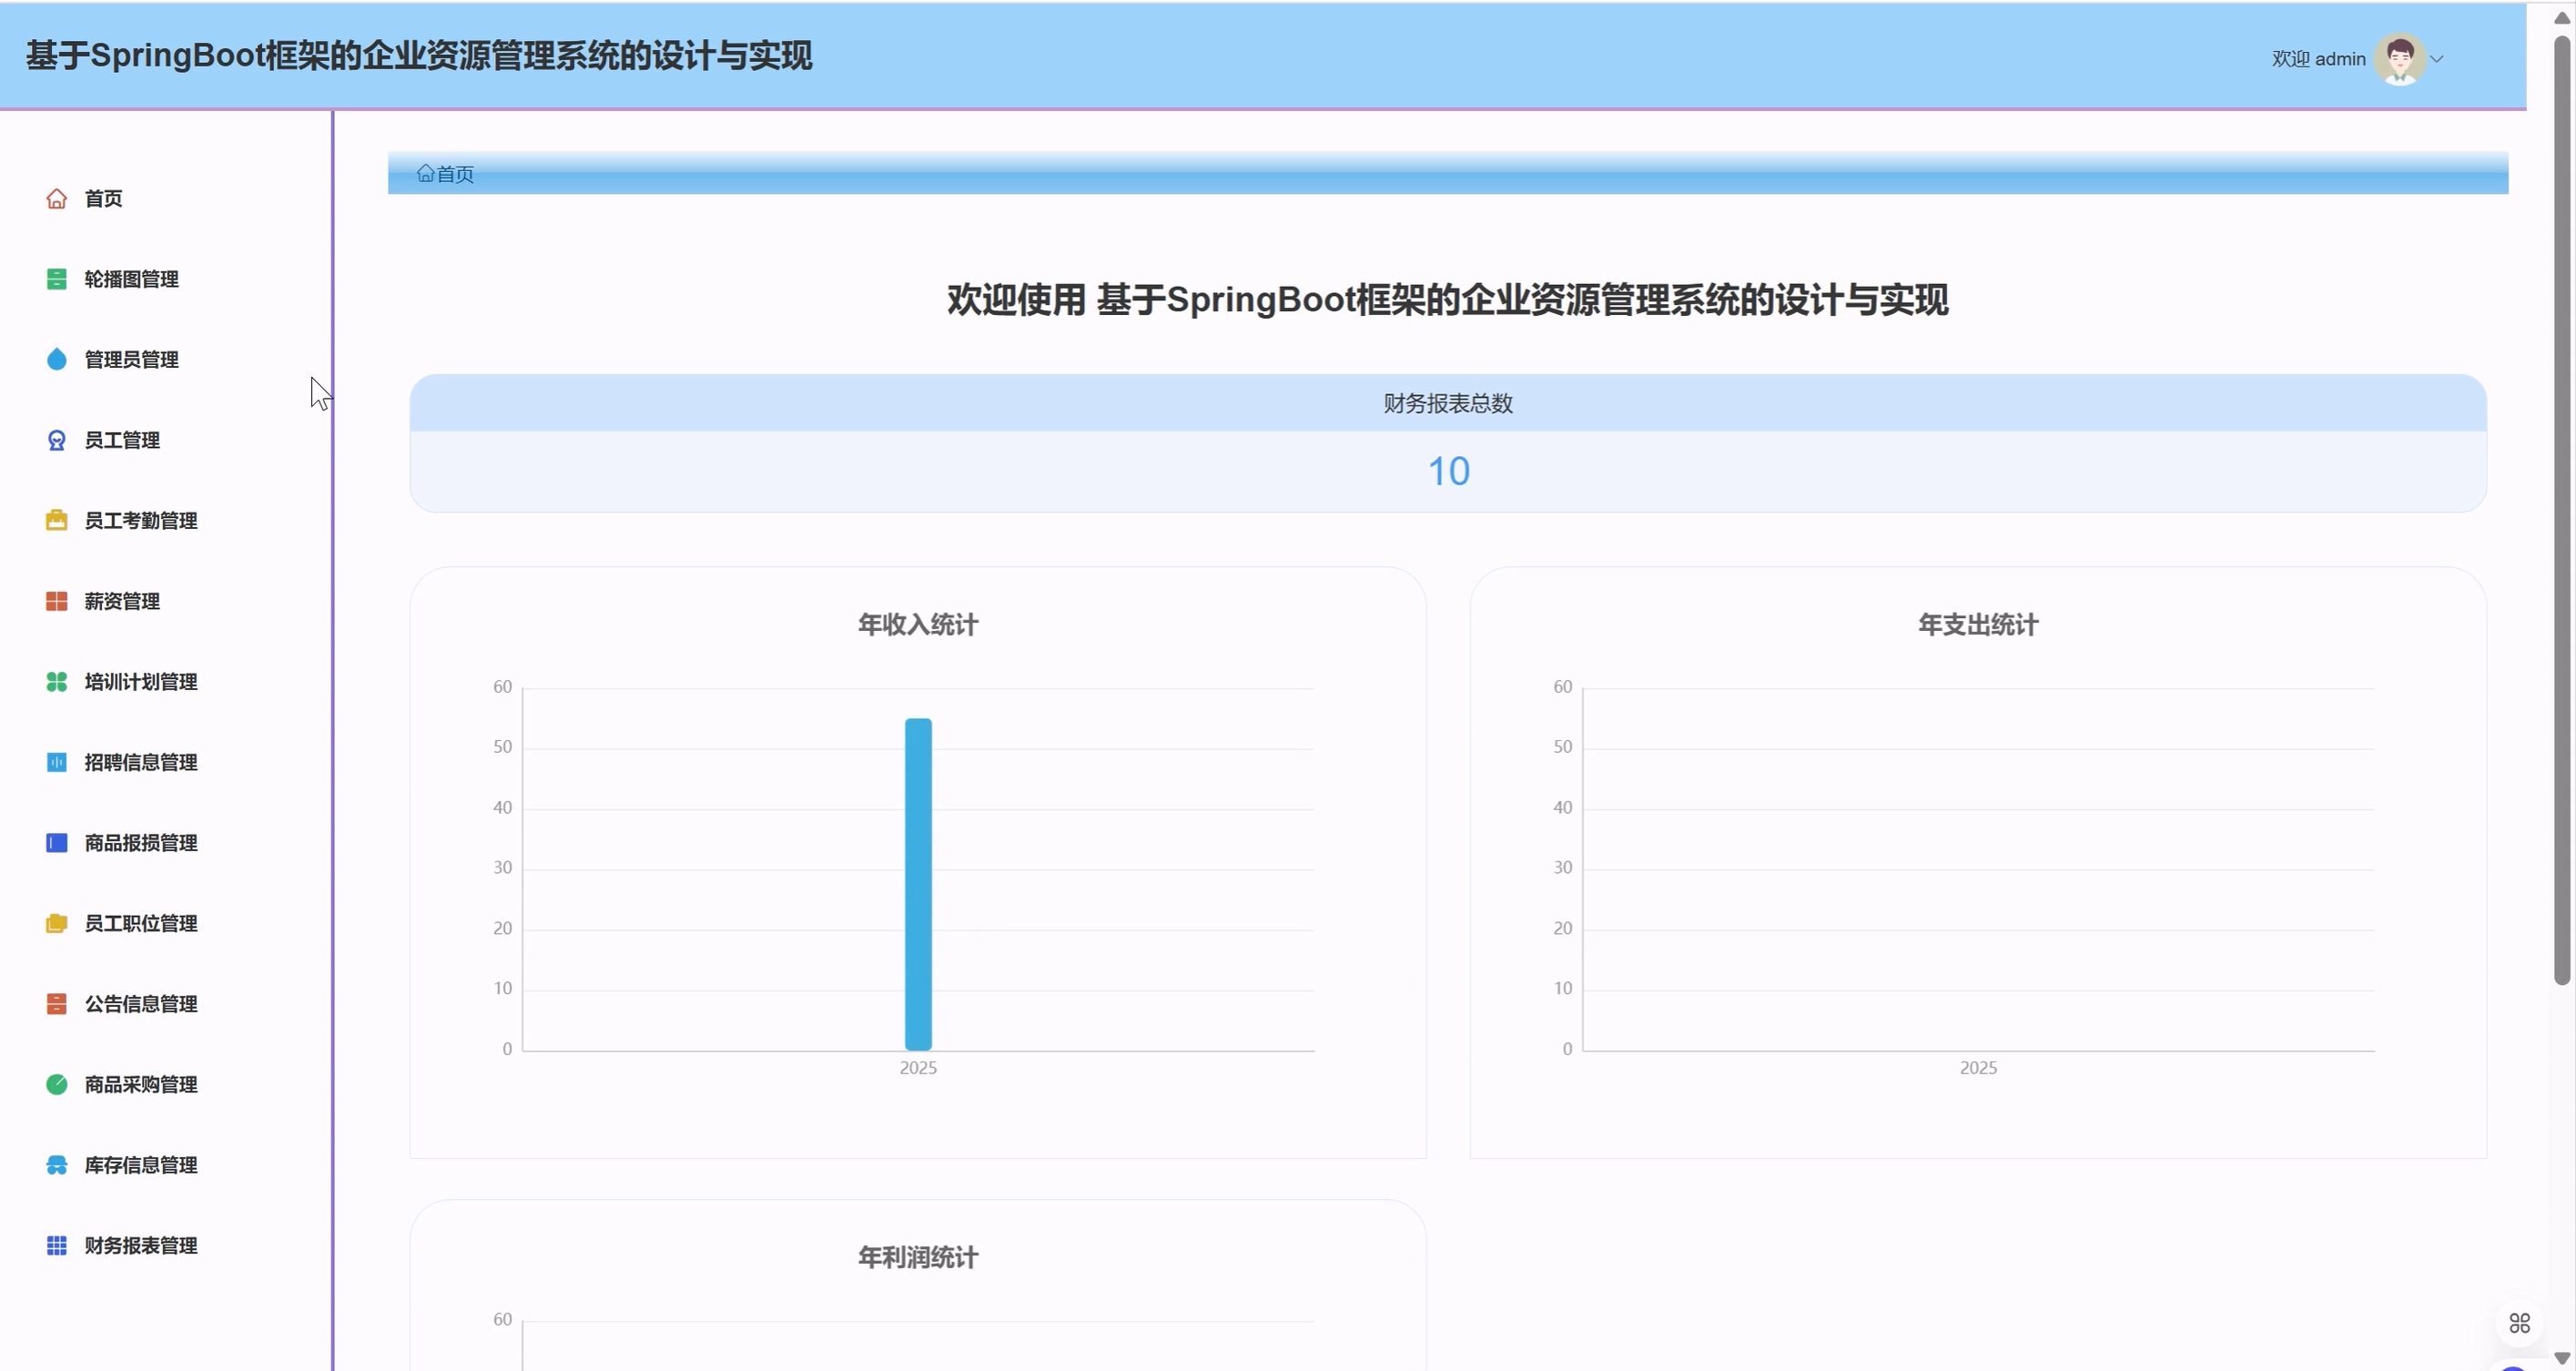Viewport: 2576px width, 1371px height.
Task: Click the 2025 income bar in the chart
Action: 918,884
